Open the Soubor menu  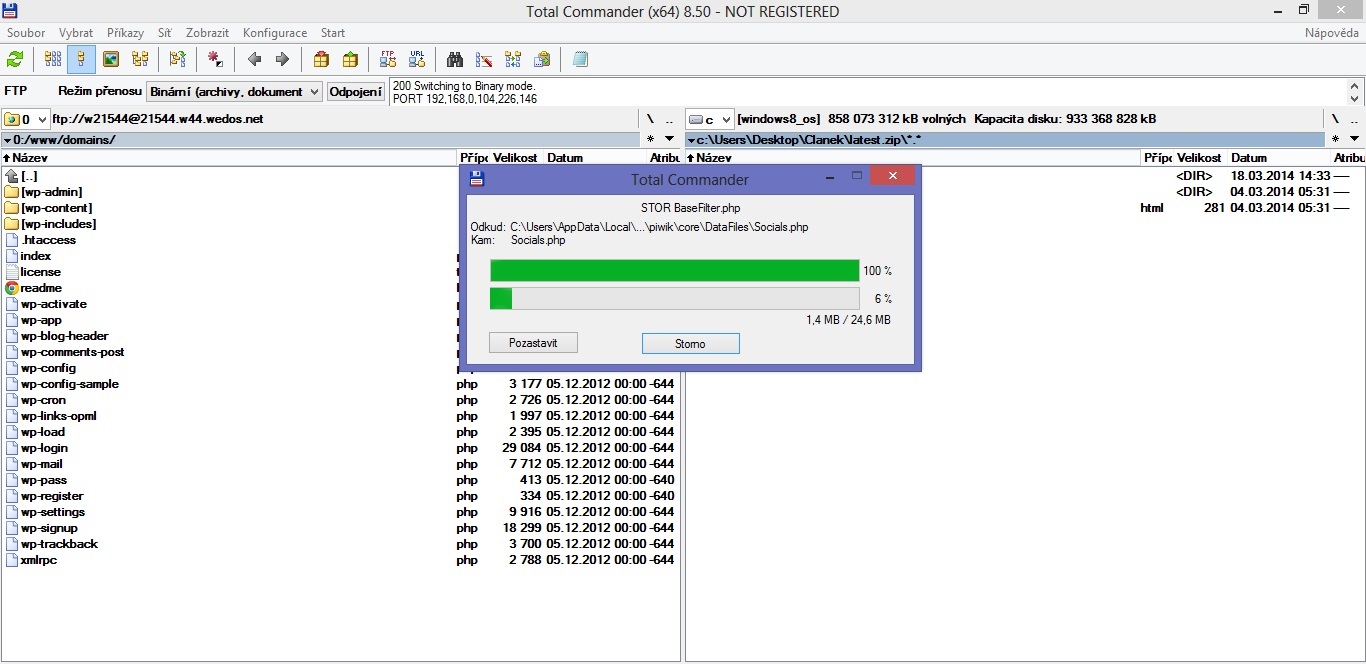(26, 33)
